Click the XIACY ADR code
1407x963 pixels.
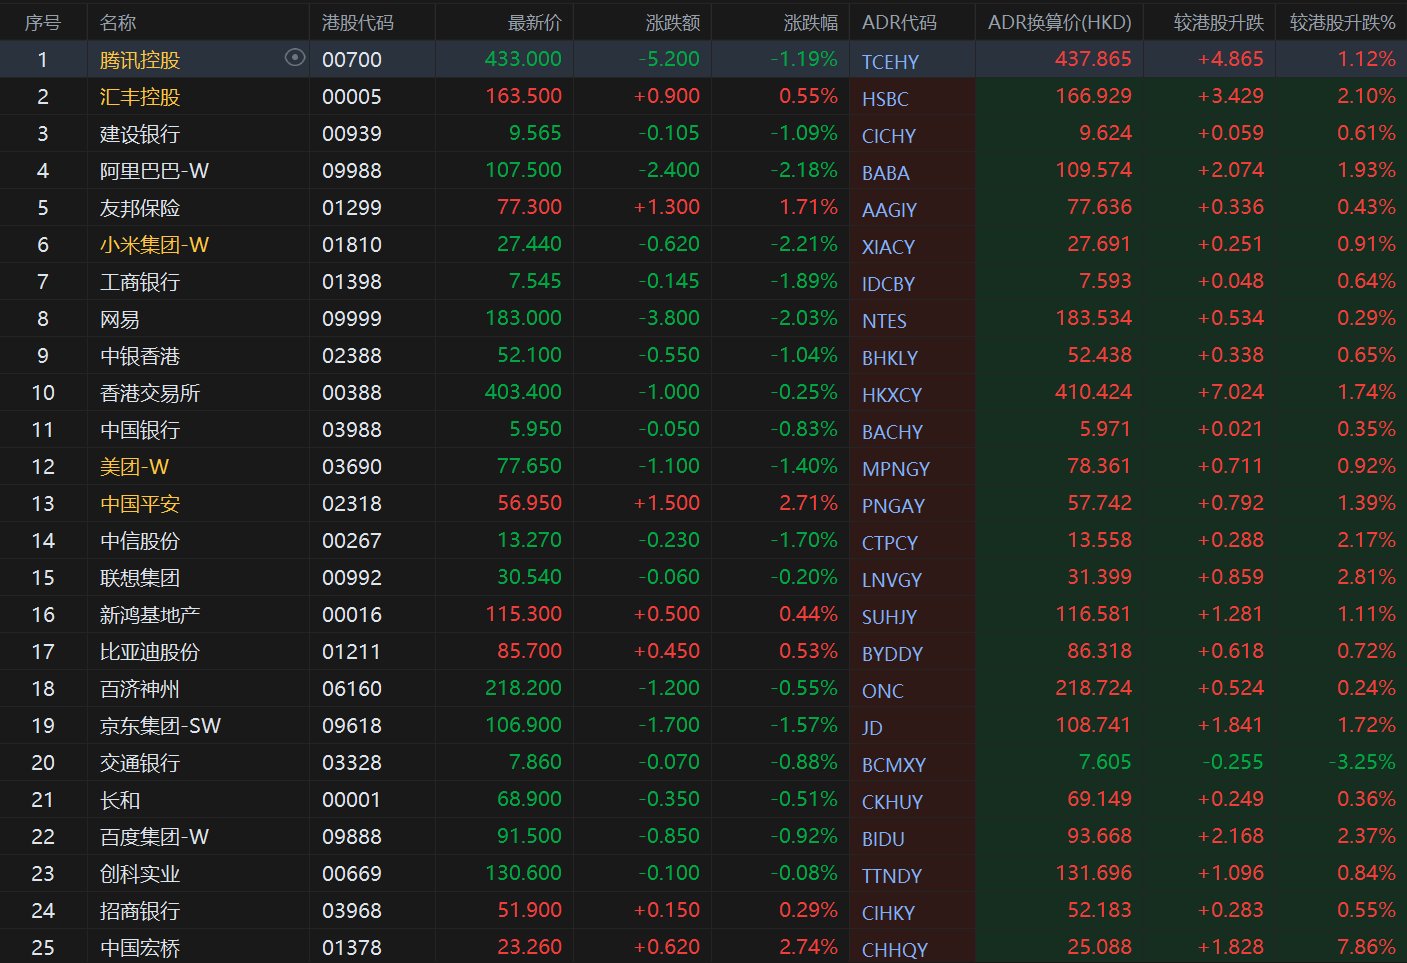[x=888, y=247]
